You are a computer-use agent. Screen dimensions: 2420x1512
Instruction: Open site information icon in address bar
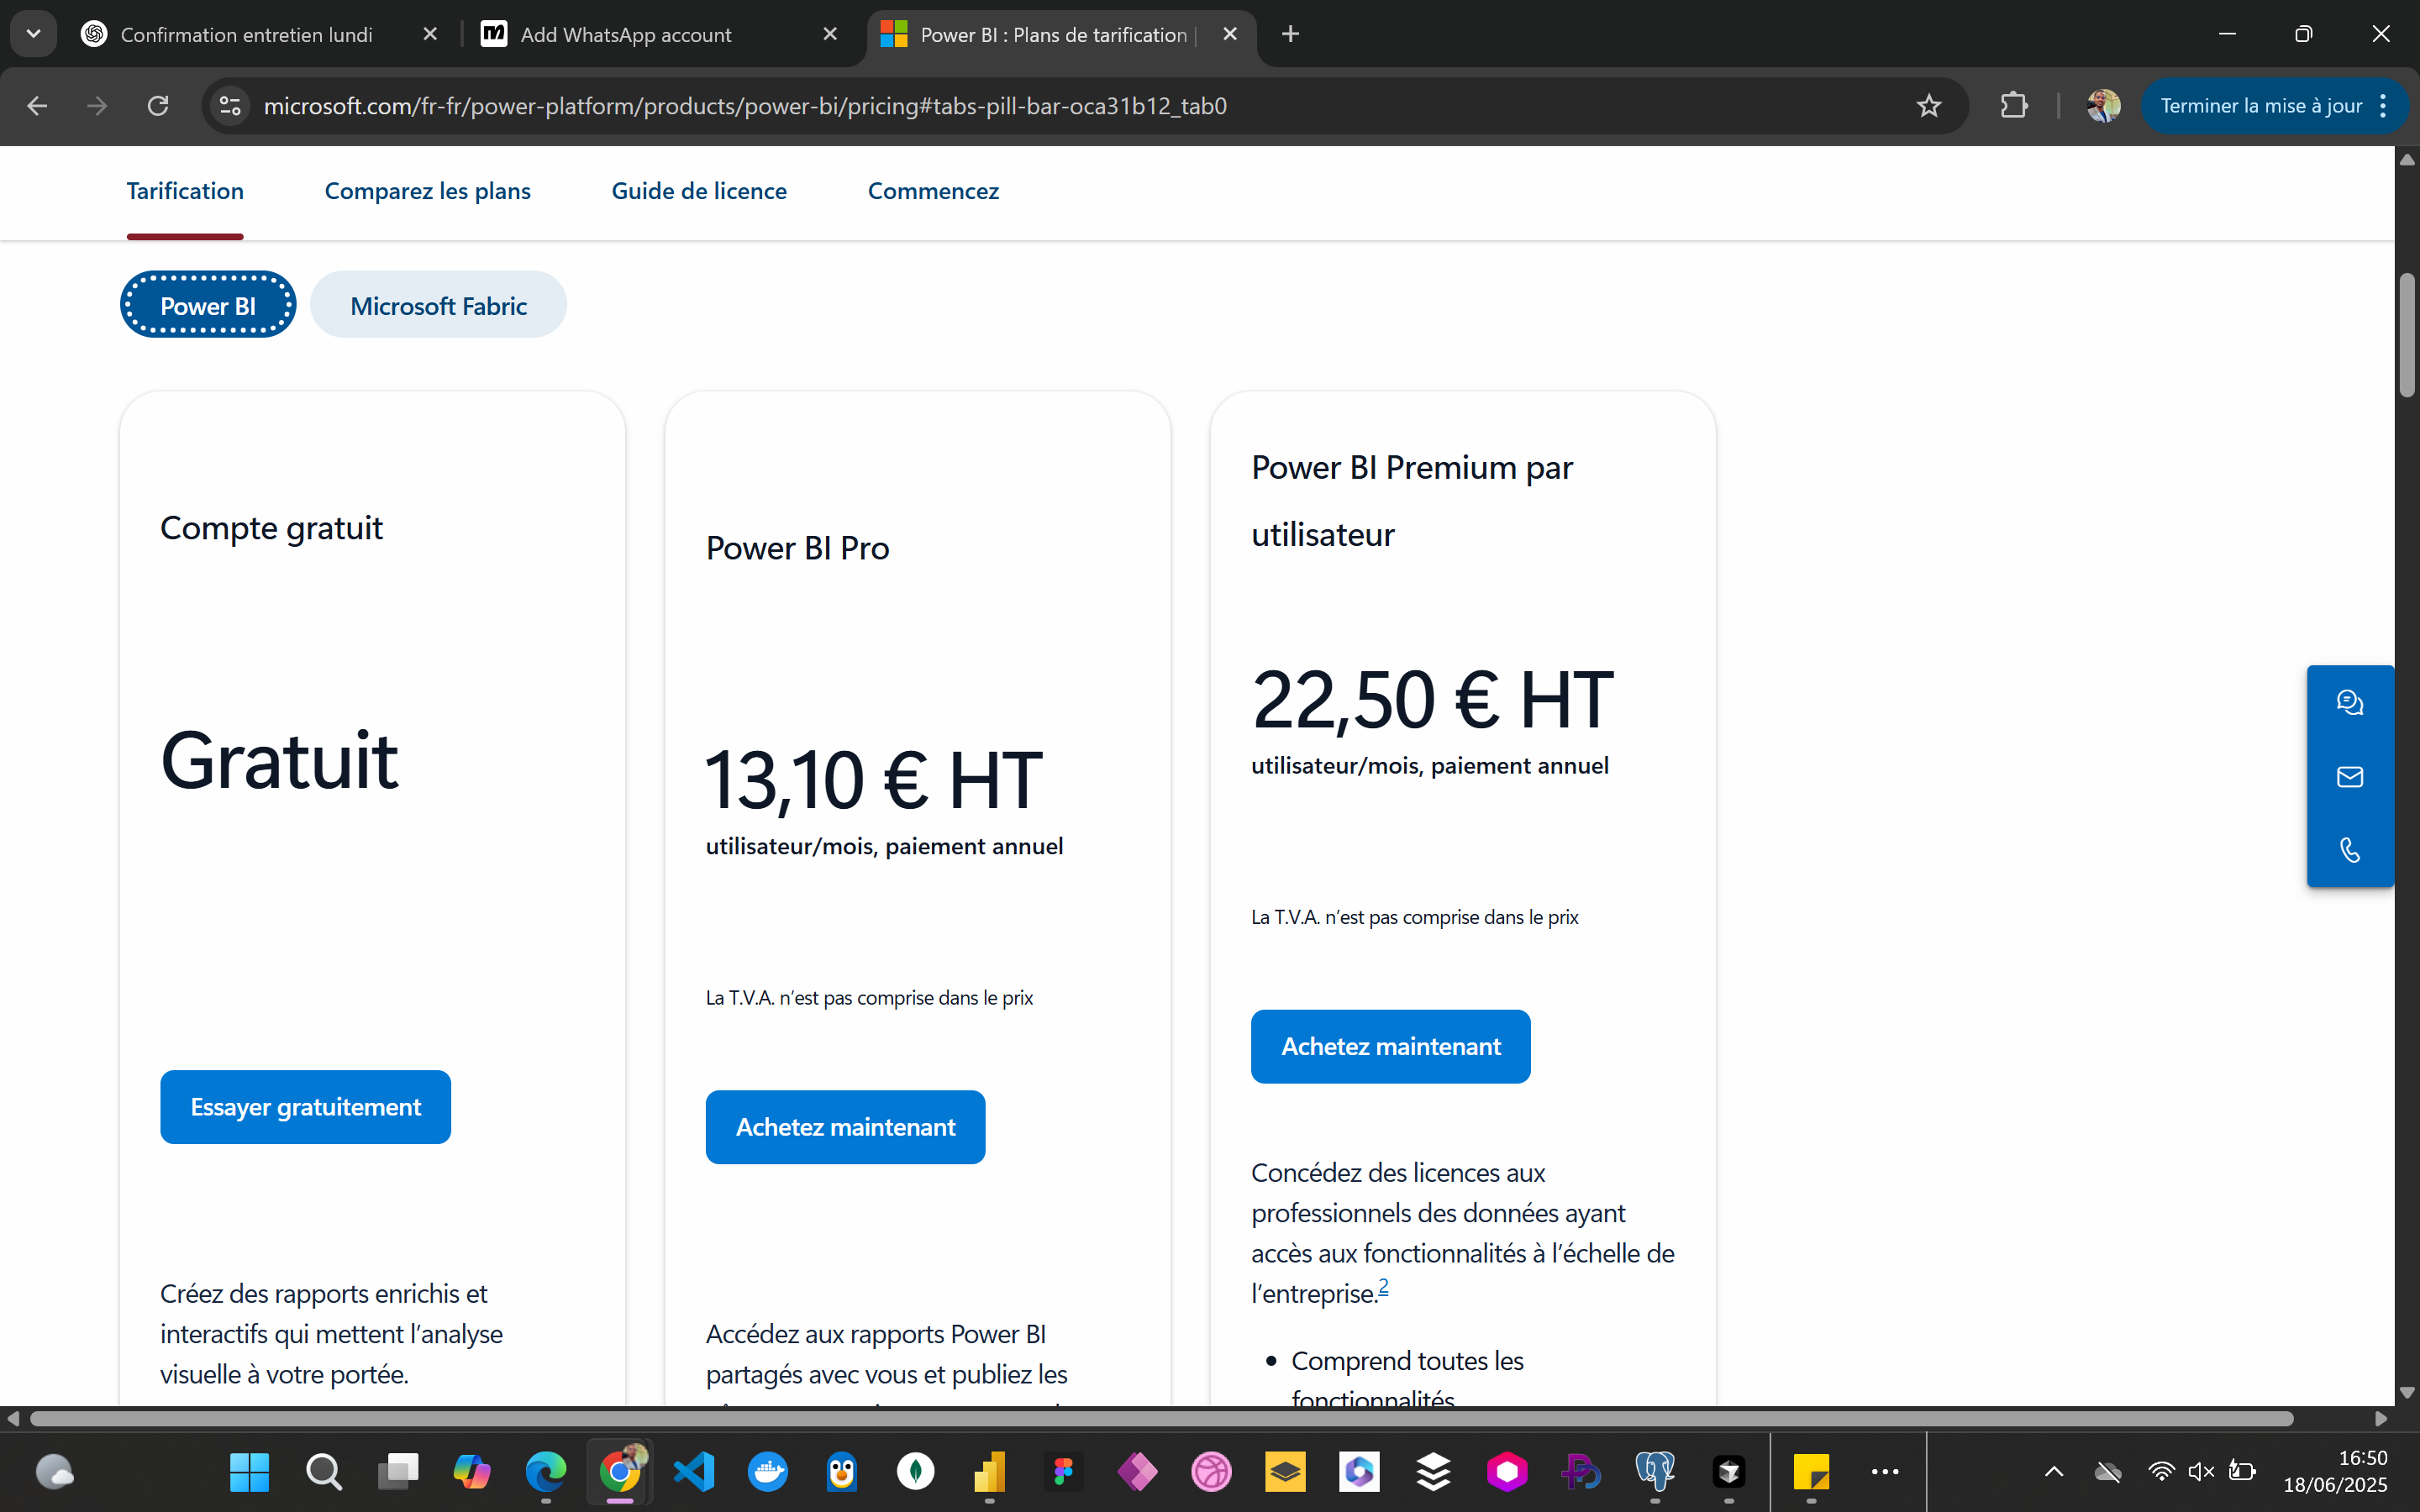[230, 106]
